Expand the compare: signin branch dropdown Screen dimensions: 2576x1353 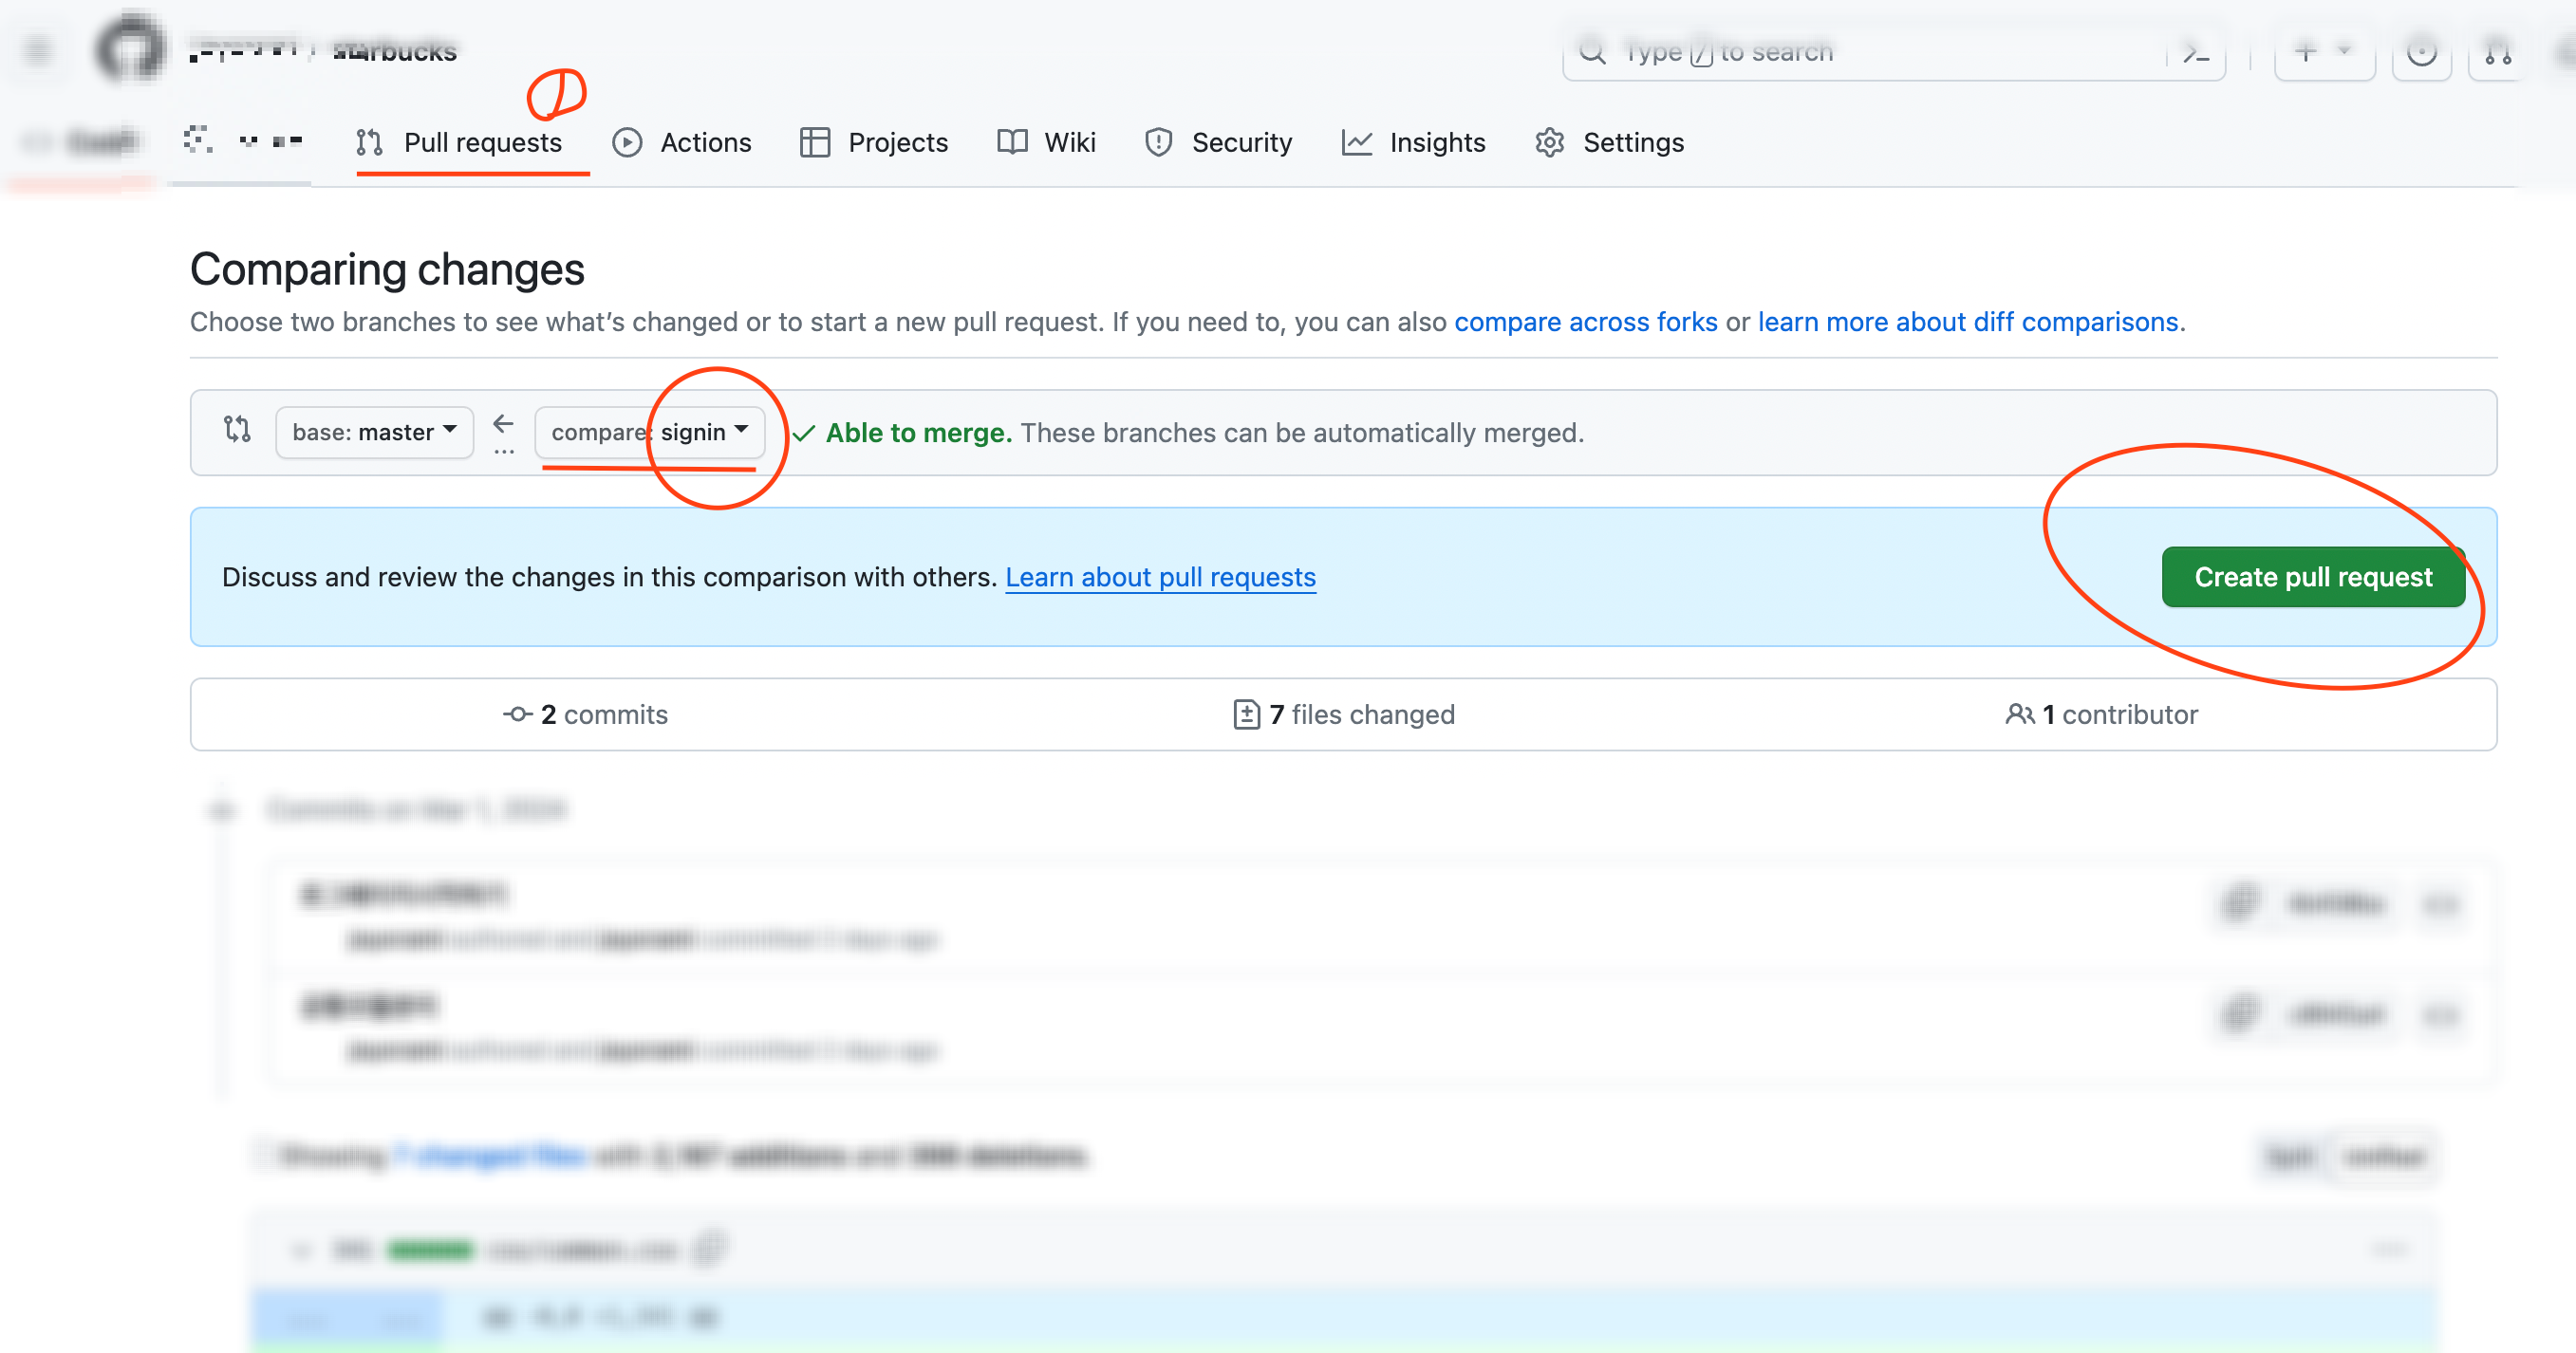coord(649,432)
